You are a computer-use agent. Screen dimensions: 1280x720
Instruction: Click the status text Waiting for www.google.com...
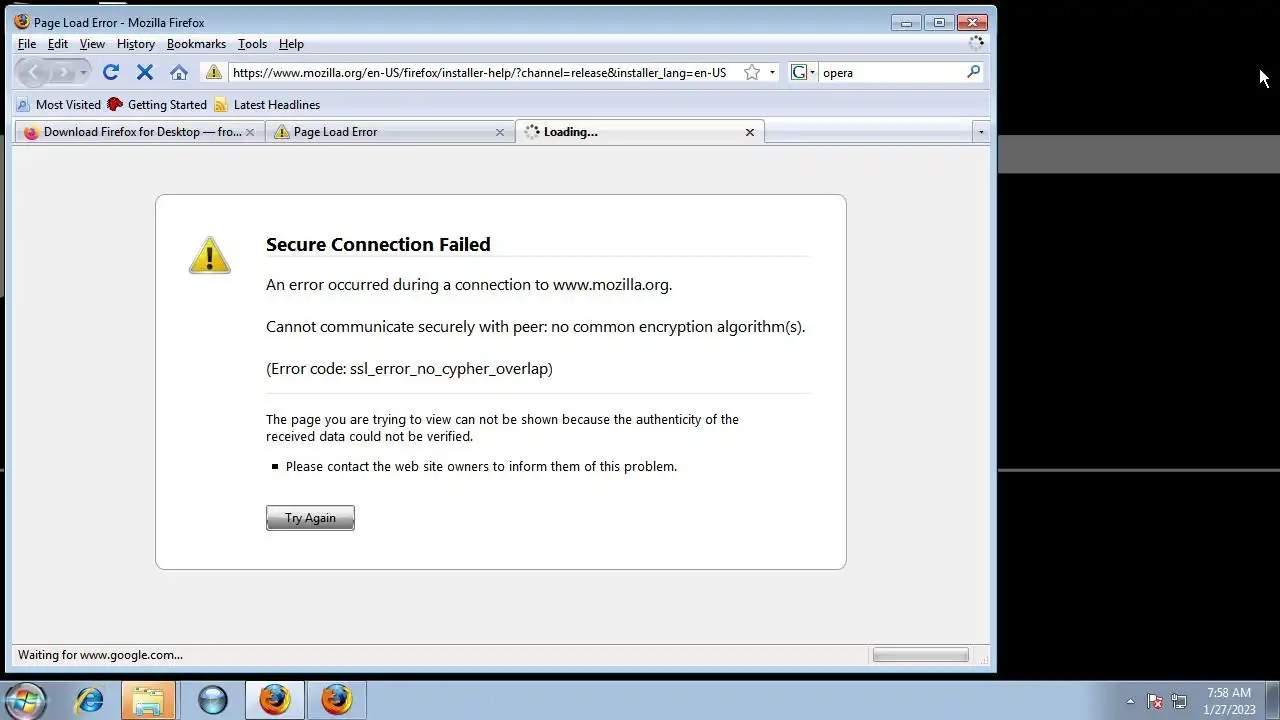pos(100,655)
